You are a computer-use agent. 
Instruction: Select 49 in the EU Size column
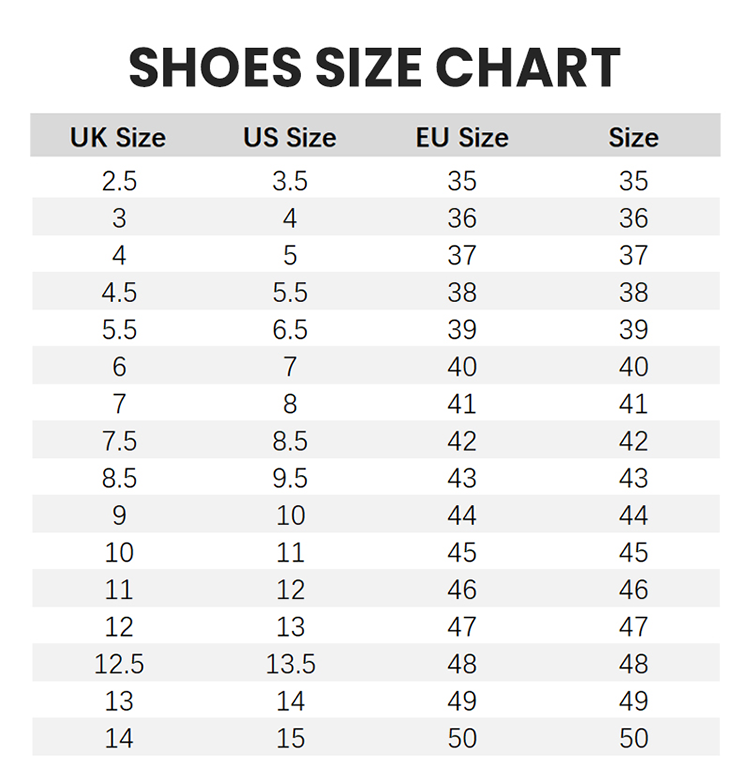pos(462,701)
